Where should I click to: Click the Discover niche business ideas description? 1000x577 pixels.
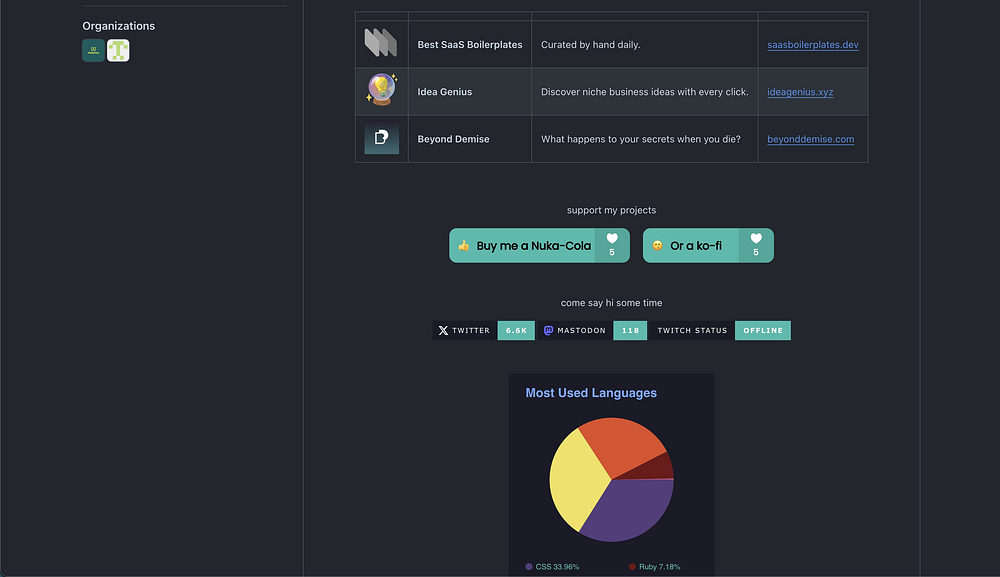pos(645,92)
